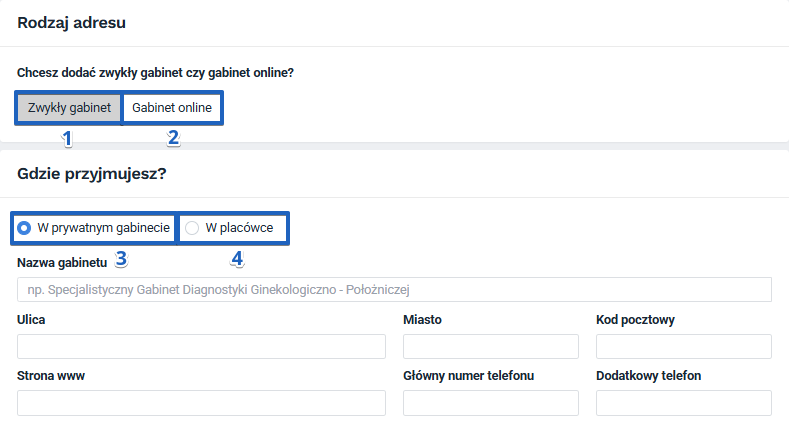The image size is (789, 432).
Task: Click the Strona www input field
Action: pos(201,402)
